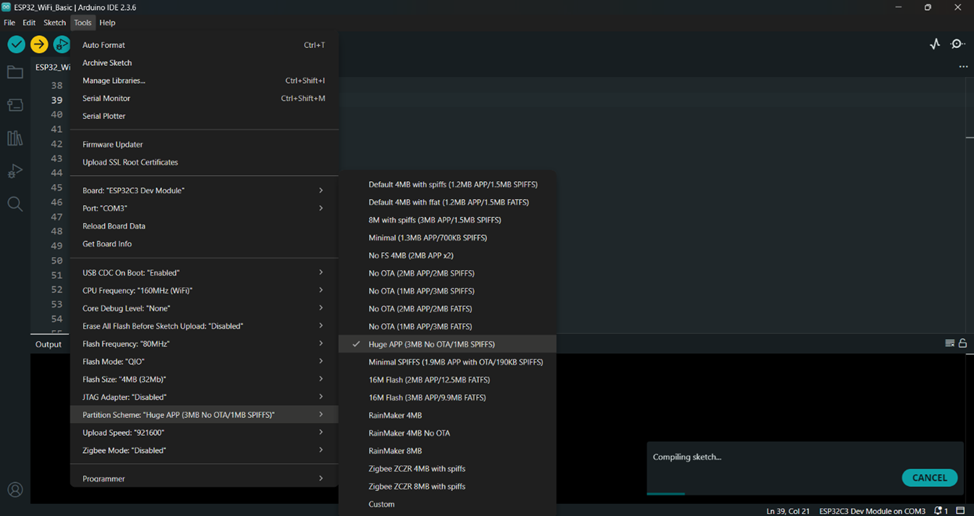This screenshot has width=974, height=516.
Task: Open the Debug sidebar icon
Action: pos(15,171)
